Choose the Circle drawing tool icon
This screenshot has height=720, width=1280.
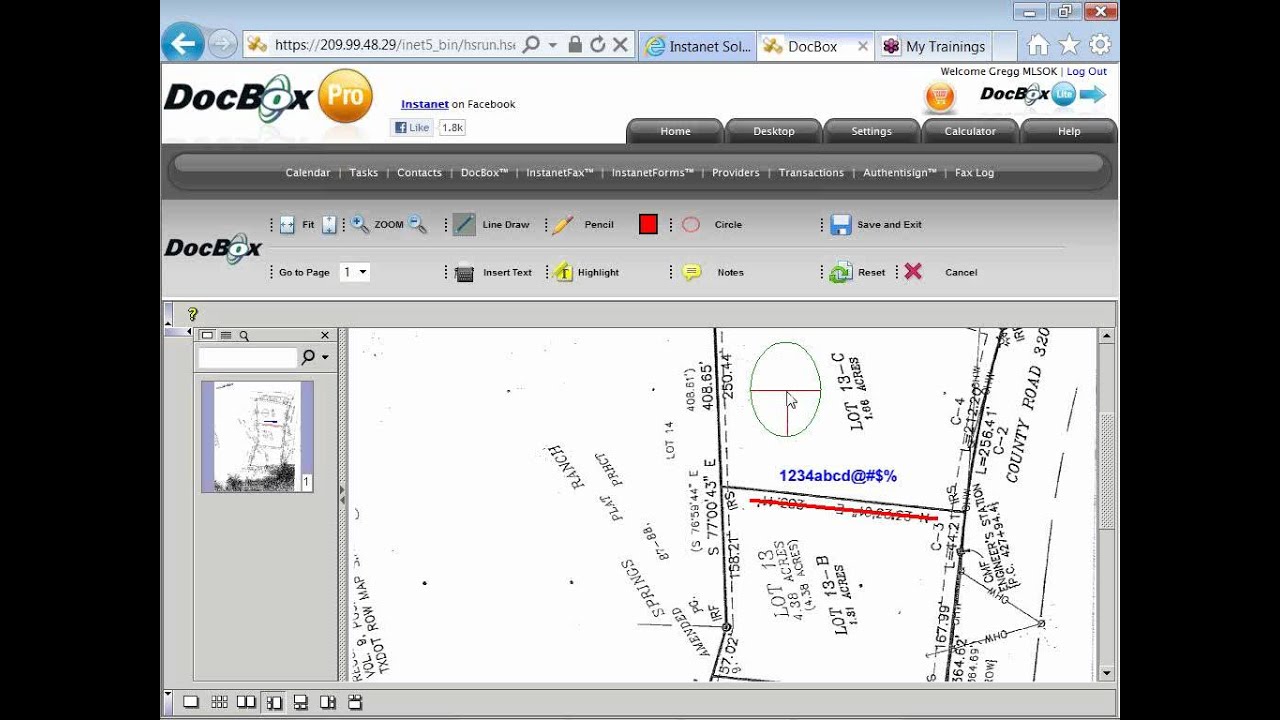coord(691,225)
